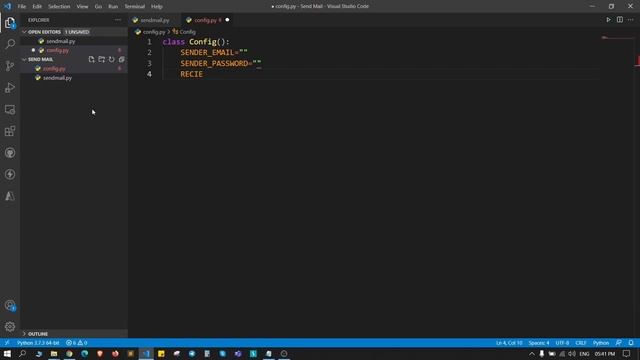Viewport: 640px width, 360px height.
Task: Click the remote window indicator in status bar
Action: (x=7, y=343)
